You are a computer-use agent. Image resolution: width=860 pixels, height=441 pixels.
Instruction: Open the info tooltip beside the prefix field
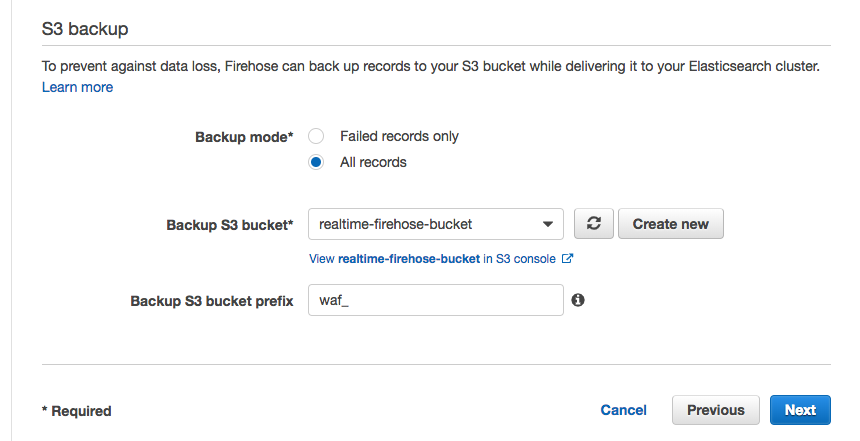tap(578, 300)
